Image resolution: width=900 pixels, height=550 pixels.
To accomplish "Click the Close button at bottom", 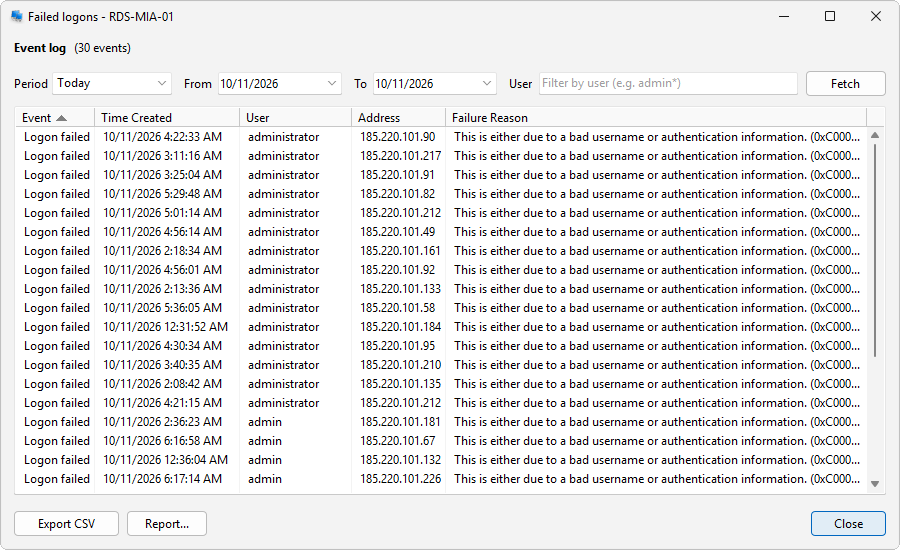I will tap(848, 524).
